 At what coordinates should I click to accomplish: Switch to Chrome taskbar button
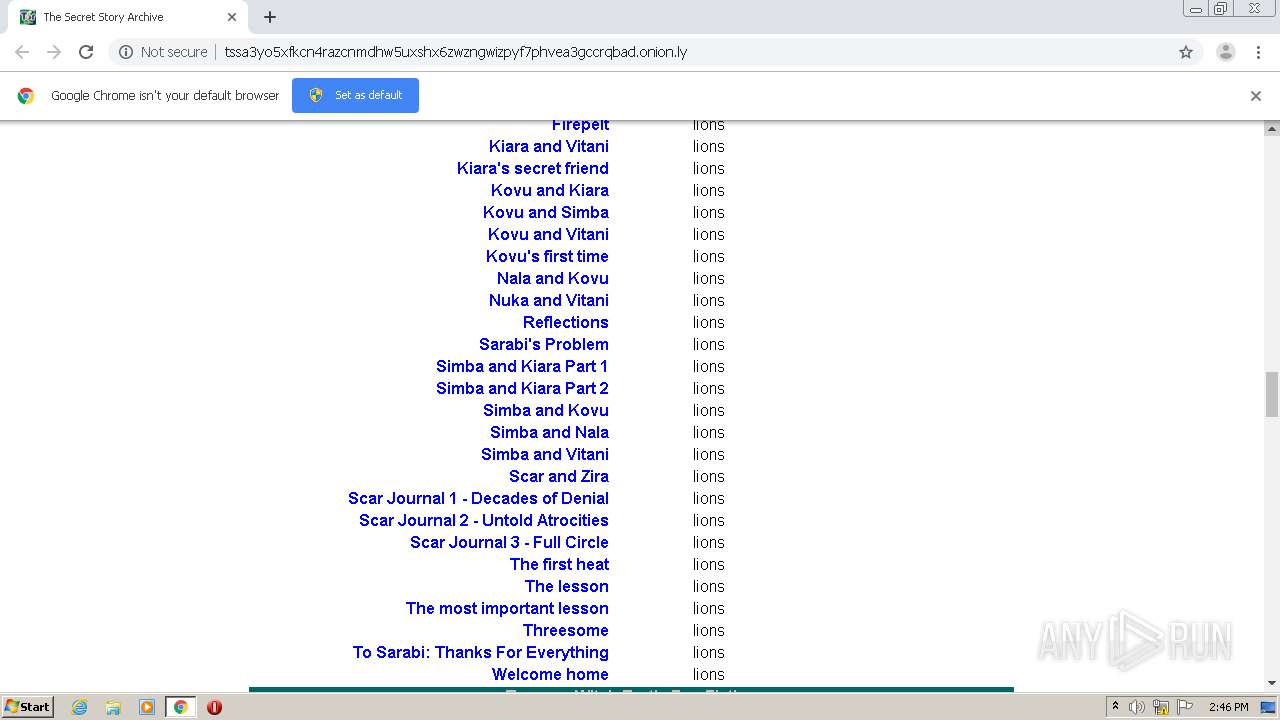pos(180,707)
